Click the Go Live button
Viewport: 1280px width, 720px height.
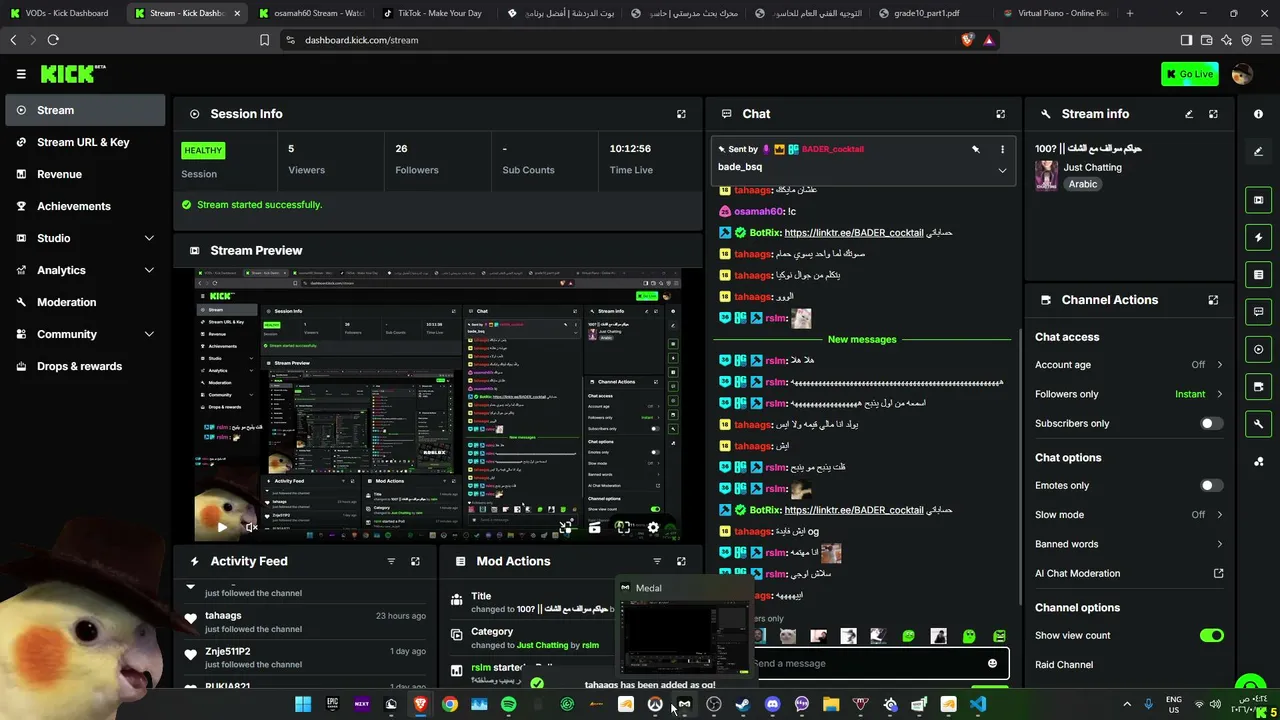point(1190,74)
